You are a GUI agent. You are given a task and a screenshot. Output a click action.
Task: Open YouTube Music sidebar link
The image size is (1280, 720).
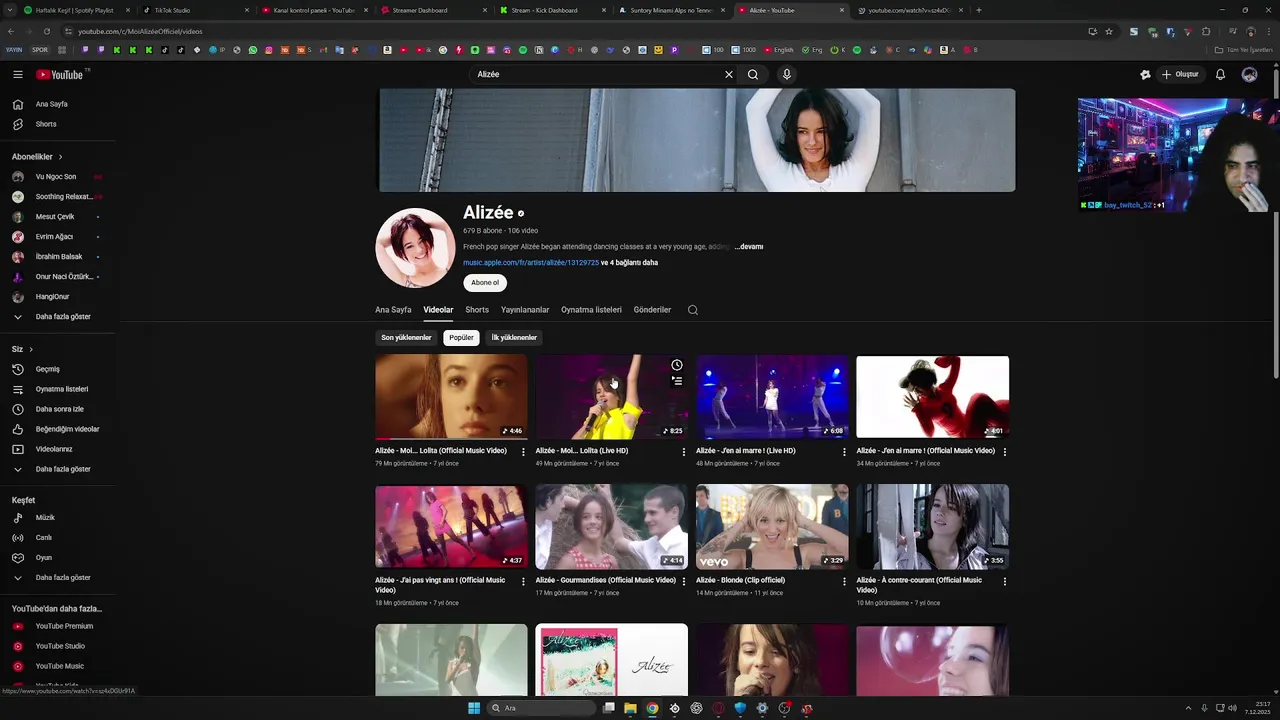(x=60, y=666)
